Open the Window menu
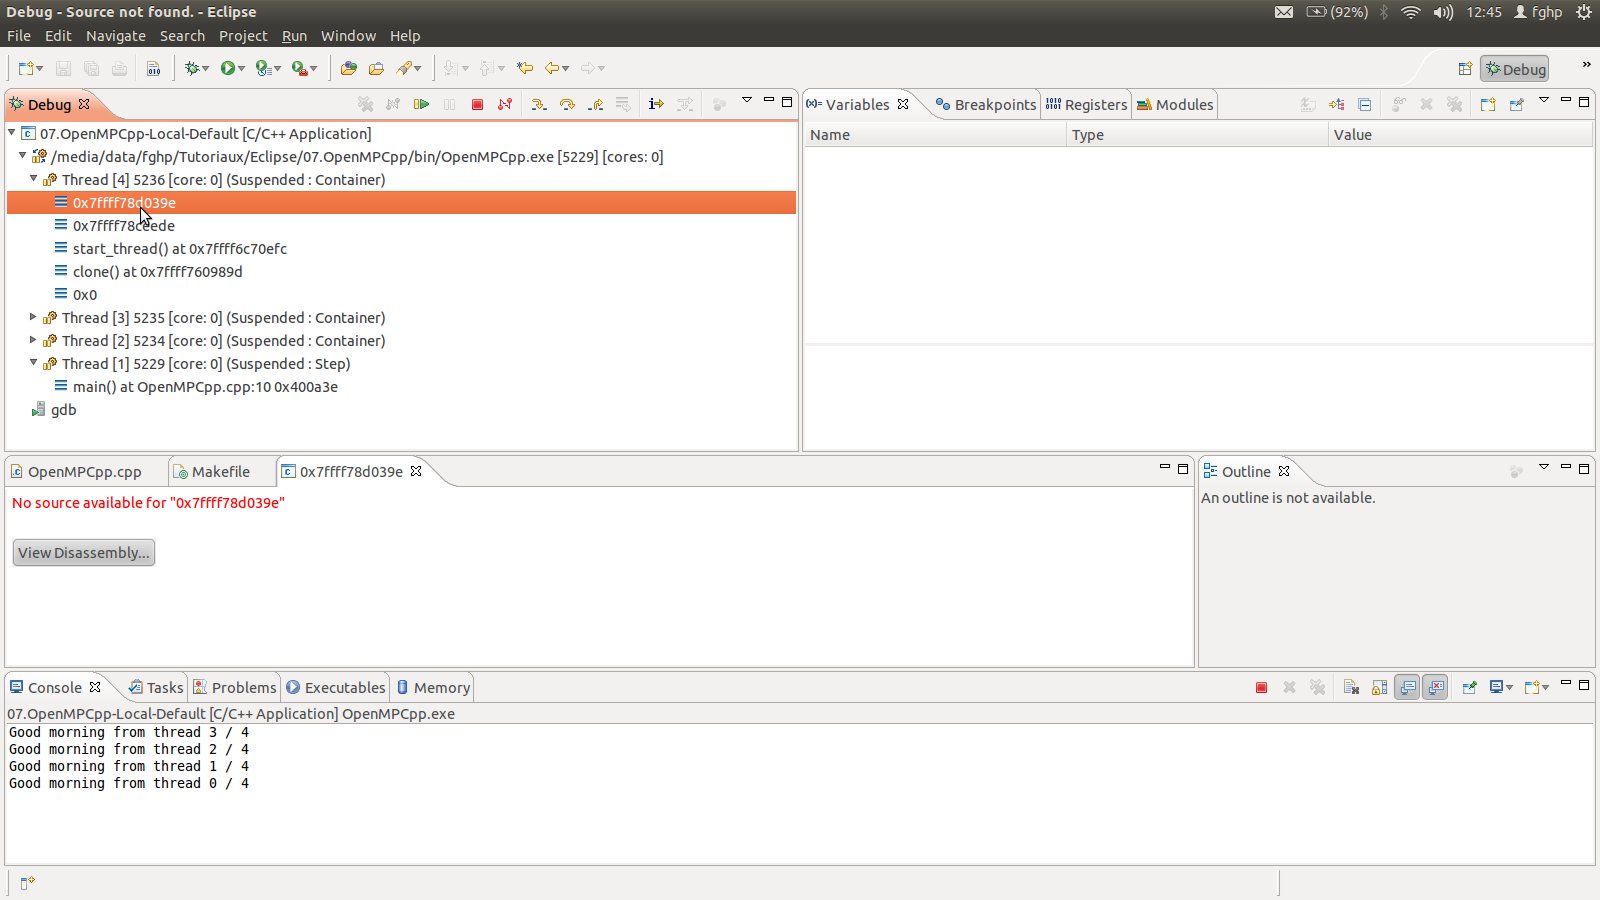The image size is (1600, 900). 348,36
